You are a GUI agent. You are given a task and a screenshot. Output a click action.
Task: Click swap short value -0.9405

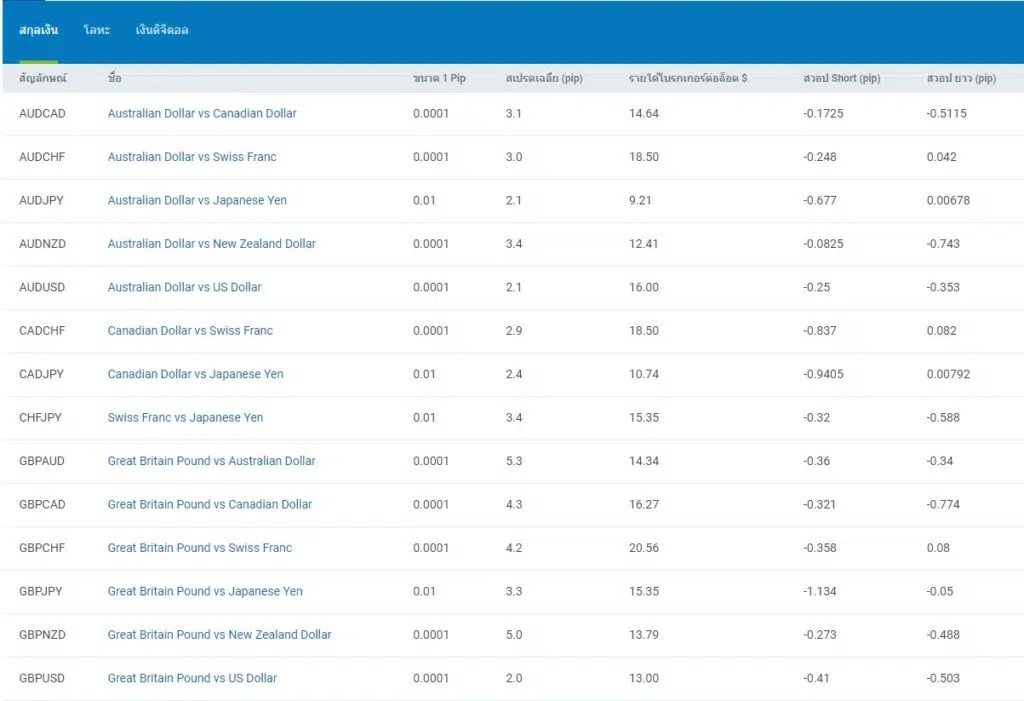coord(824,374)
